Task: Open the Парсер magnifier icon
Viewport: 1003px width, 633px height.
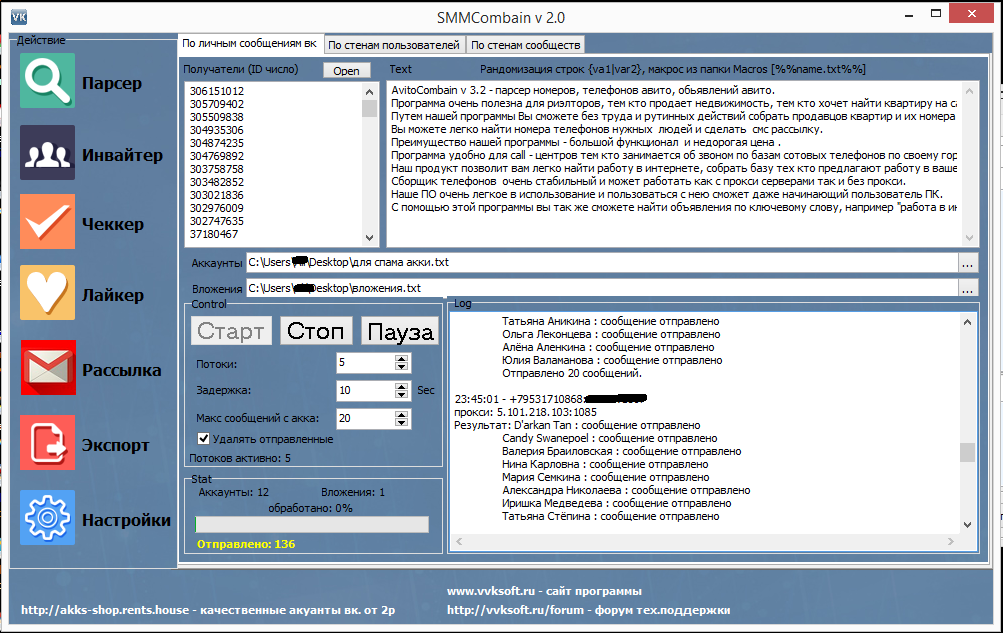Action: coord(47,81)
